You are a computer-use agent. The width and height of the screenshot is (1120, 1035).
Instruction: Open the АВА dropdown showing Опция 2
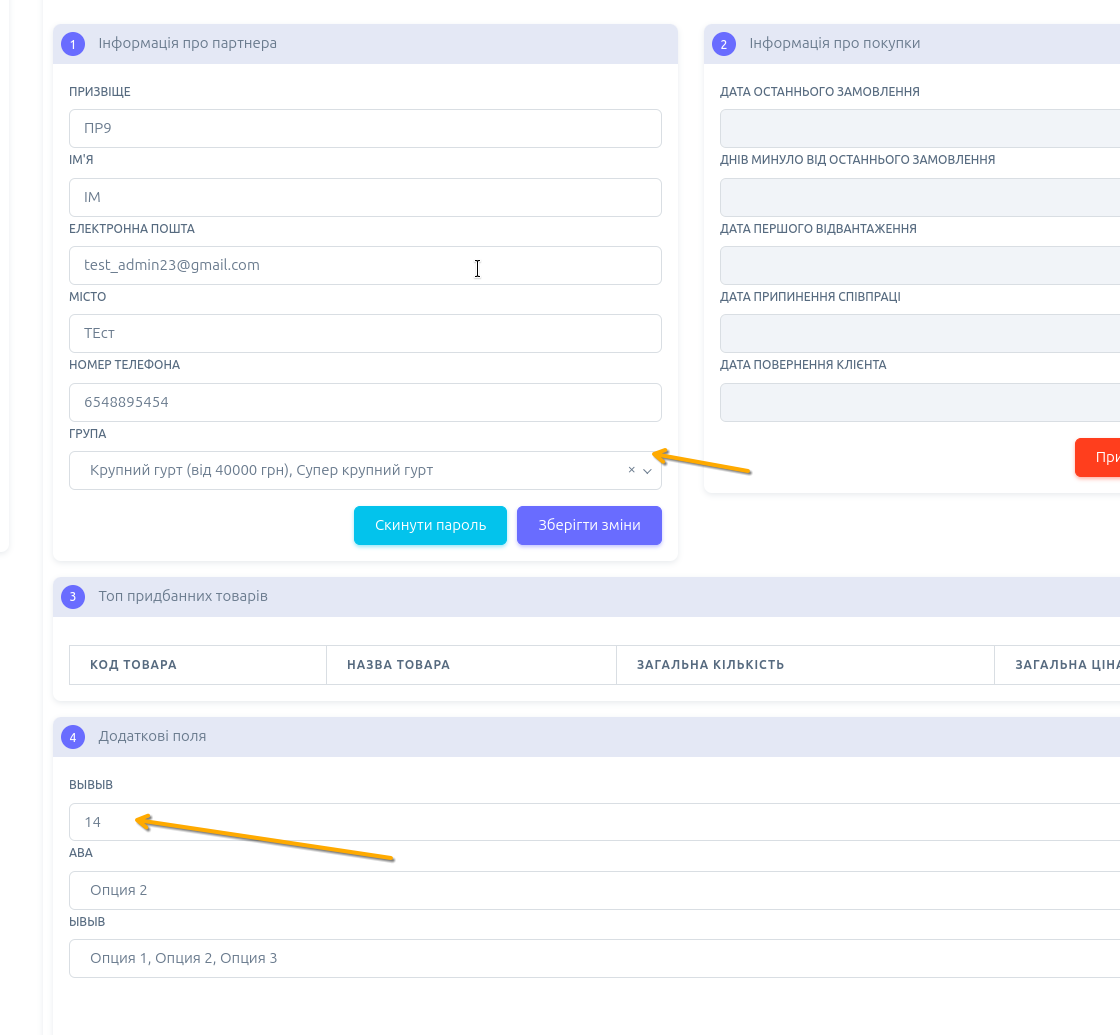pyautogui.click(x=590, y=890)
